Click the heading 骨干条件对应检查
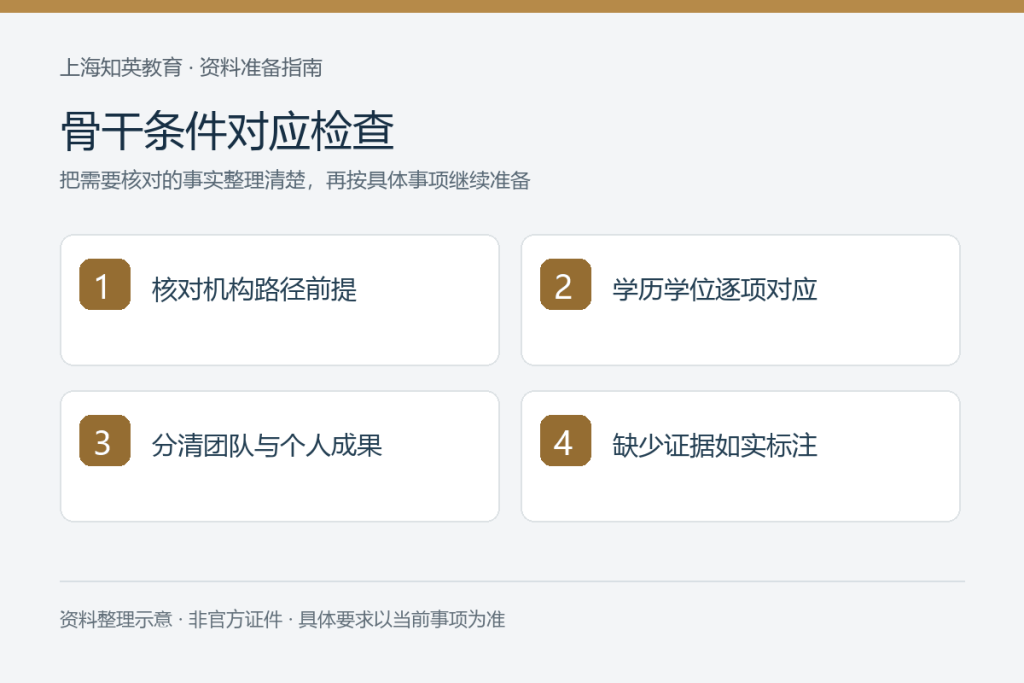1024x683 pixels. tap(227, 131)
